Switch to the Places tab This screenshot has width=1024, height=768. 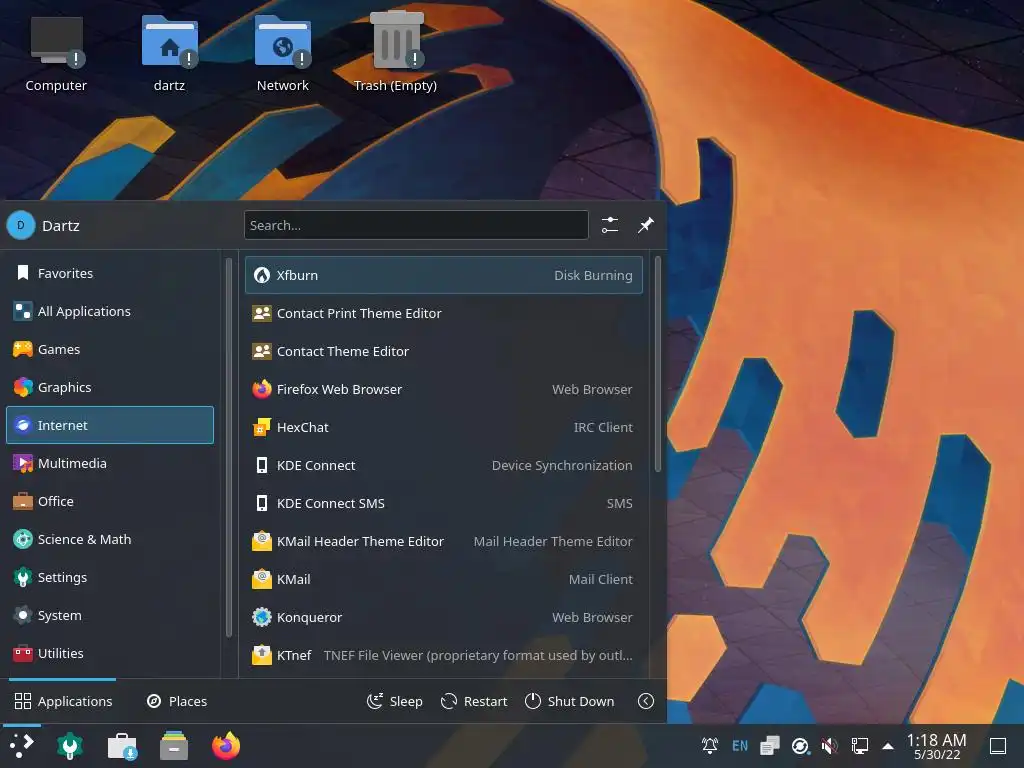click(x=177, y=701)
